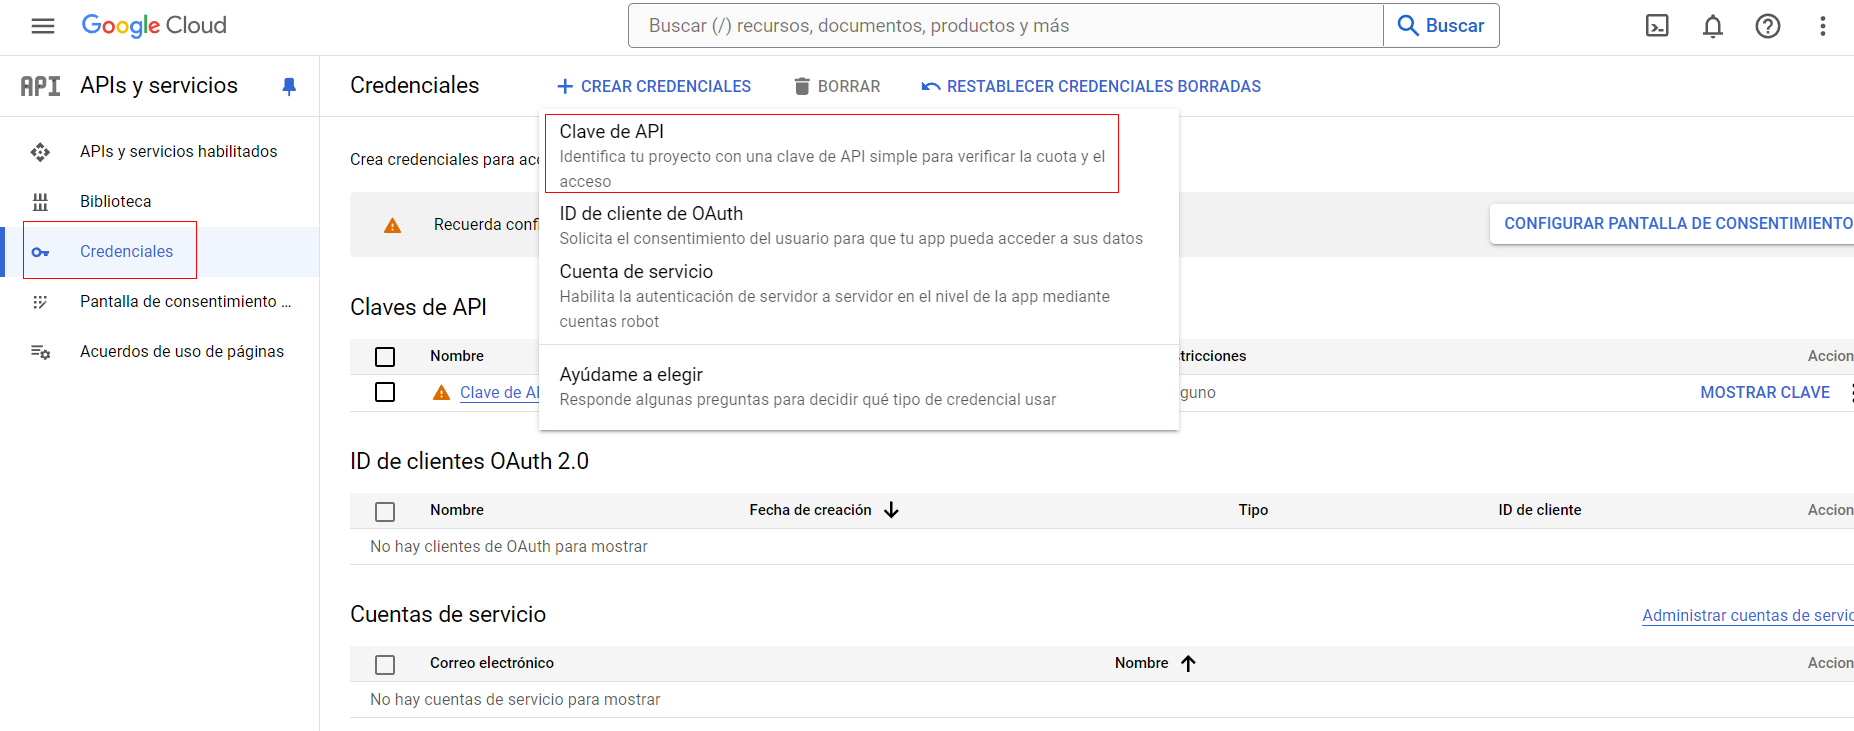Click the key icon for Credenciales
Screen dimensions: 1854x731
40,252
